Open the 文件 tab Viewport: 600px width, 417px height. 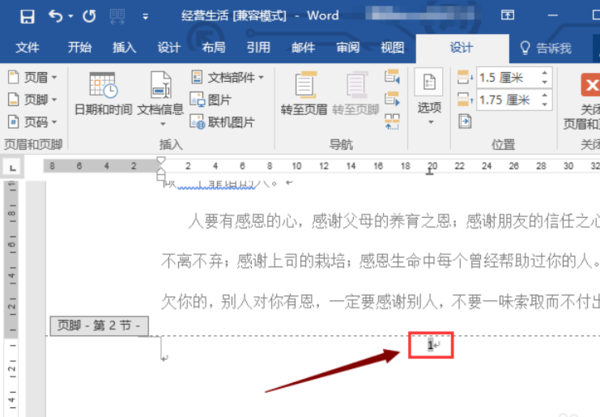(27, 47)
